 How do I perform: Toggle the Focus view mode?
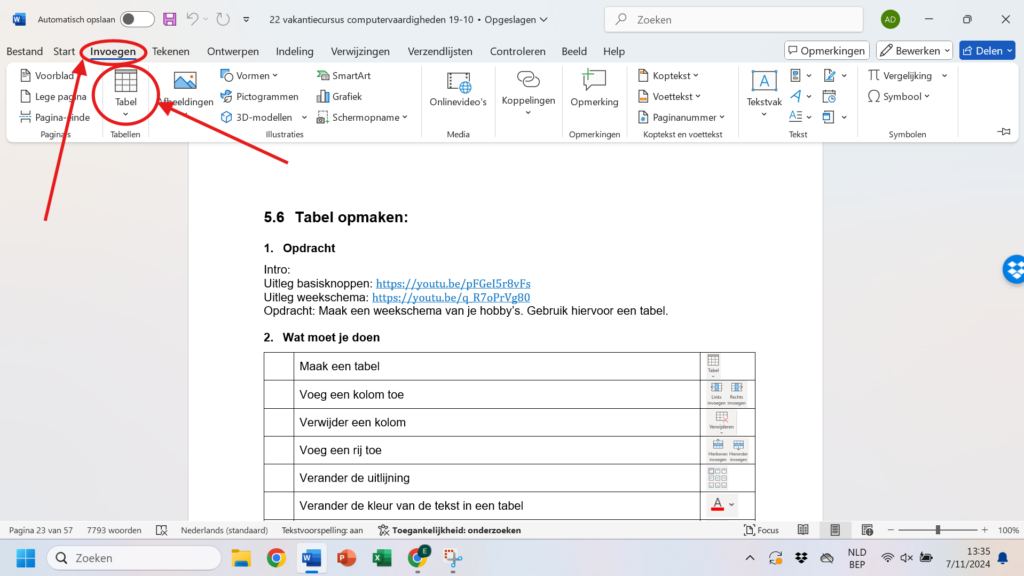point(760,530)
